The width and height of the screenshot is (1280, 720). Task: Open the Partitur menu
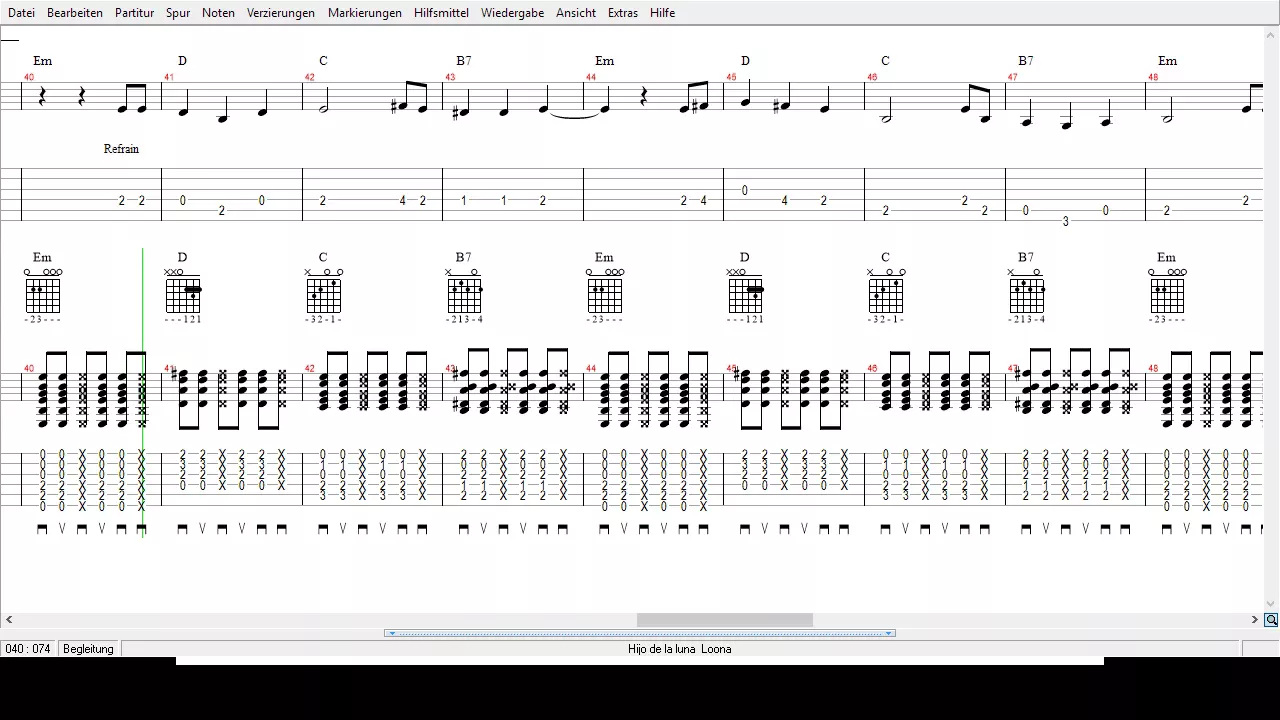coord(134,13)
